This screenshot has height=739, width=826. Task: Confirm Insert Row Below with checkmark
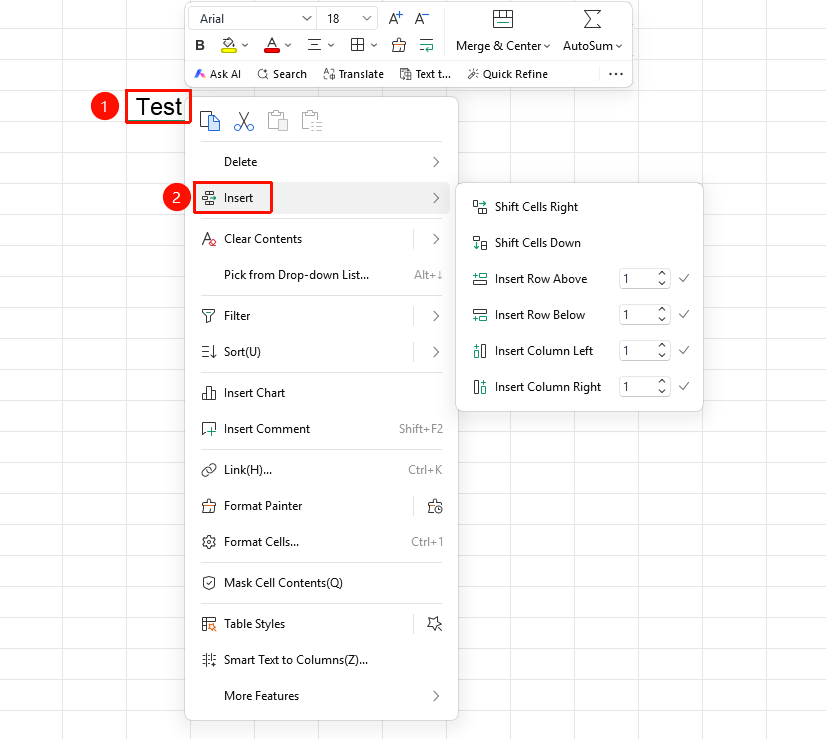[684, 314]
